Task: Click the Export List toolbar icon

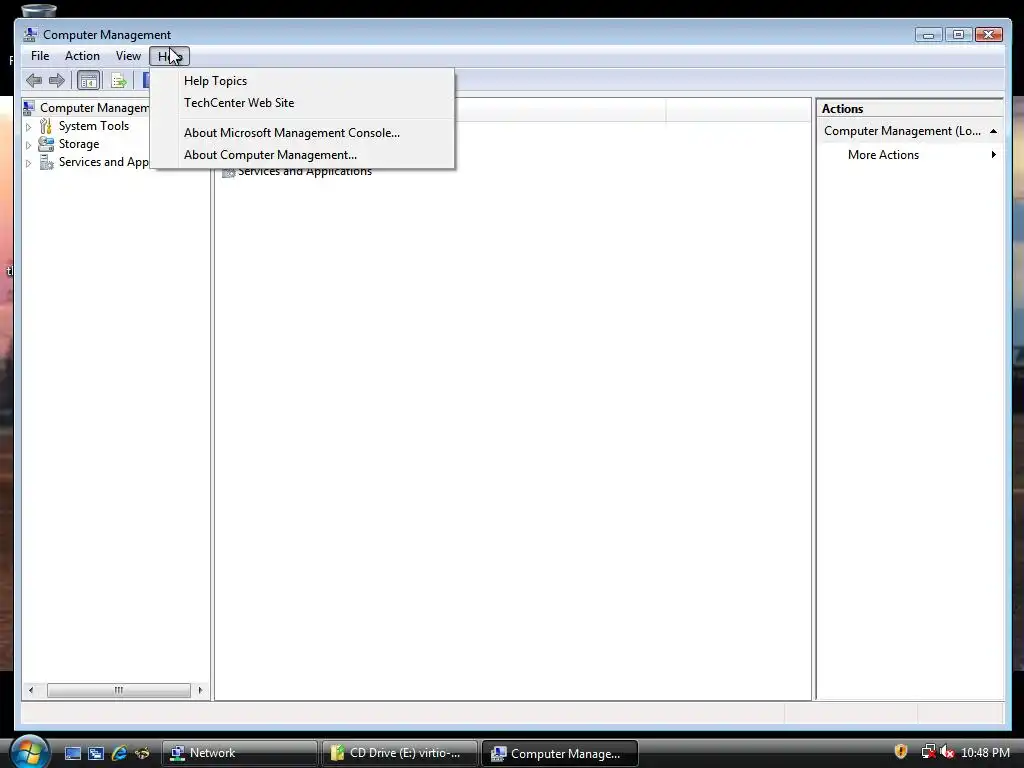Action: (x=119, y=80)
